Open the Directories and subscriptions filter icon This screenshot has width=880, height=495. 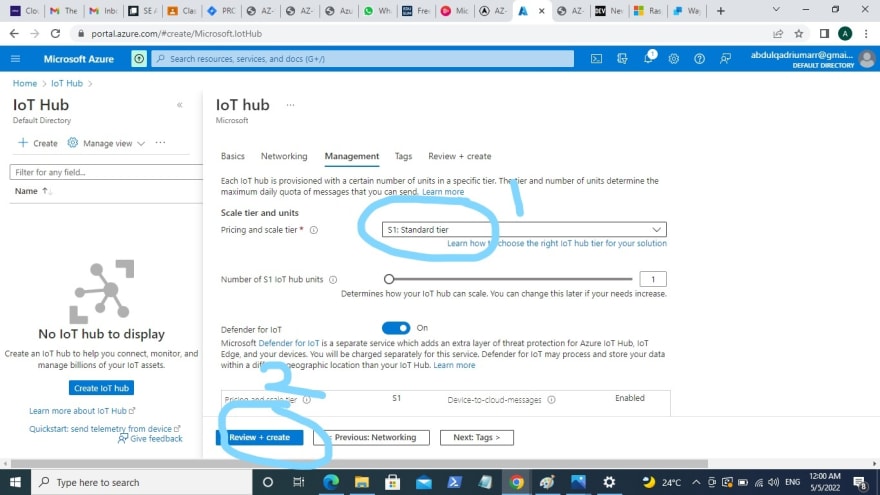click(x=622, y=58)
